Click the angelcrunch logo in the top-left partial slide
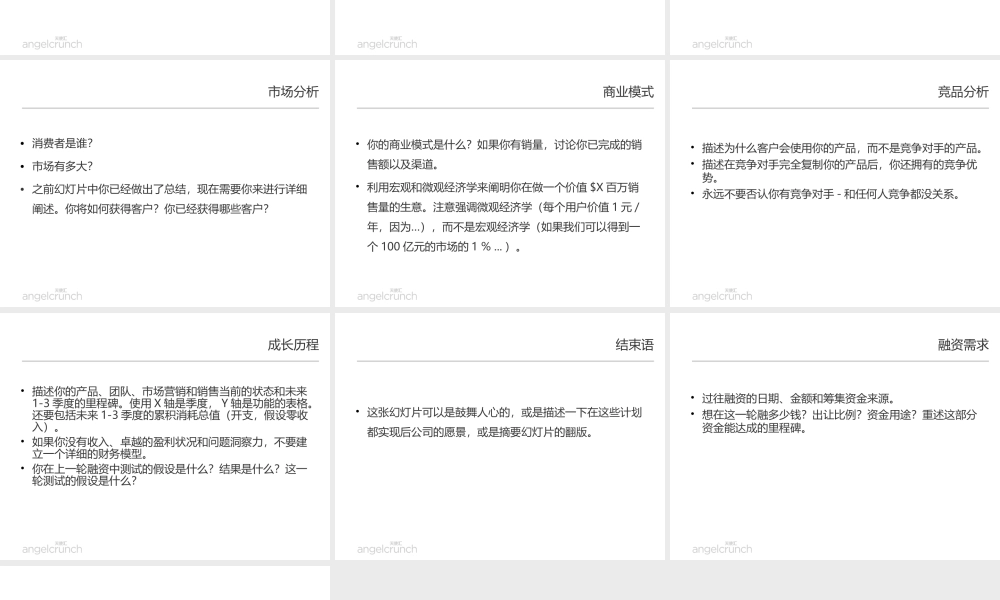The width and height of the screenshot is (1000, 600). (50, 44)
